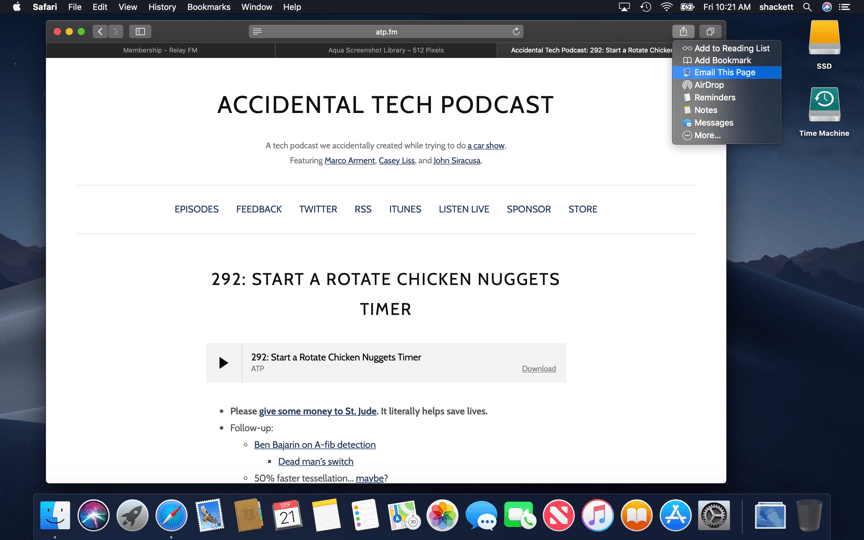This screenshot has width=864, height=540.
Task: Open the LISTEN LIVE link
Action: [x=464, y=209]
